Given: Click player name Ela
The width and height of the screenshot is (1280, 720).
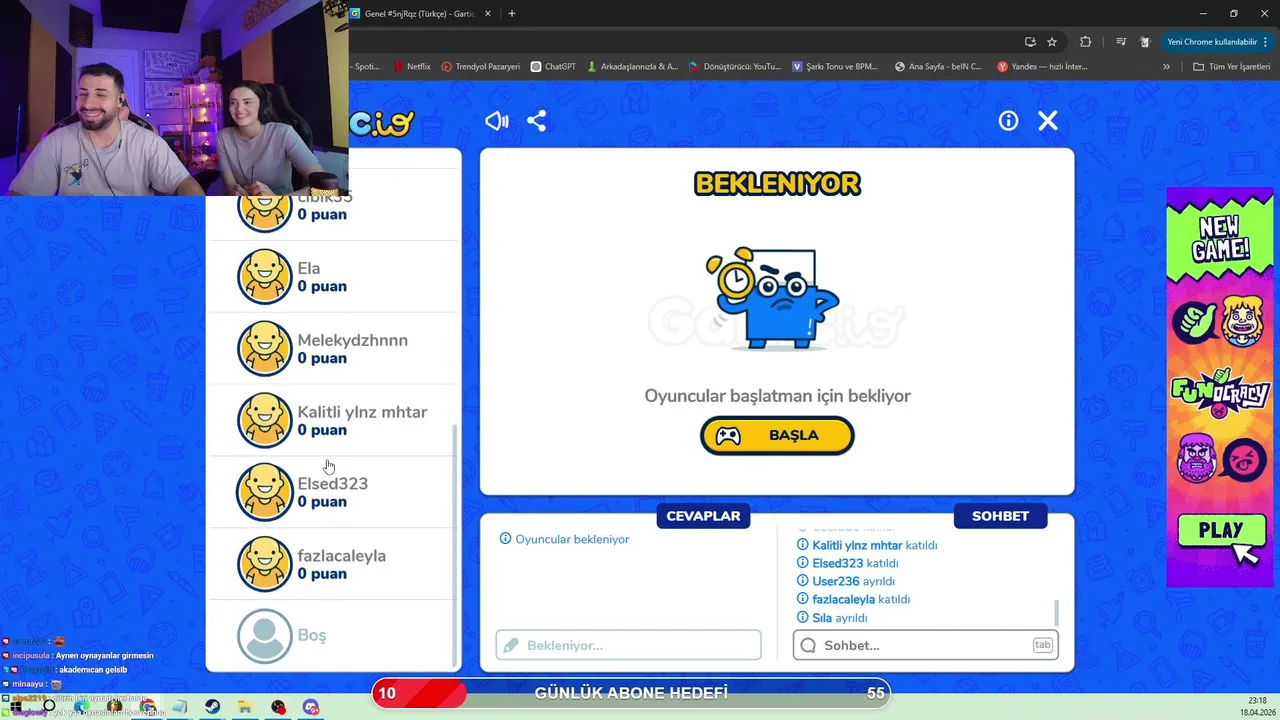Looking at the screenshot, I should (309, 268).
